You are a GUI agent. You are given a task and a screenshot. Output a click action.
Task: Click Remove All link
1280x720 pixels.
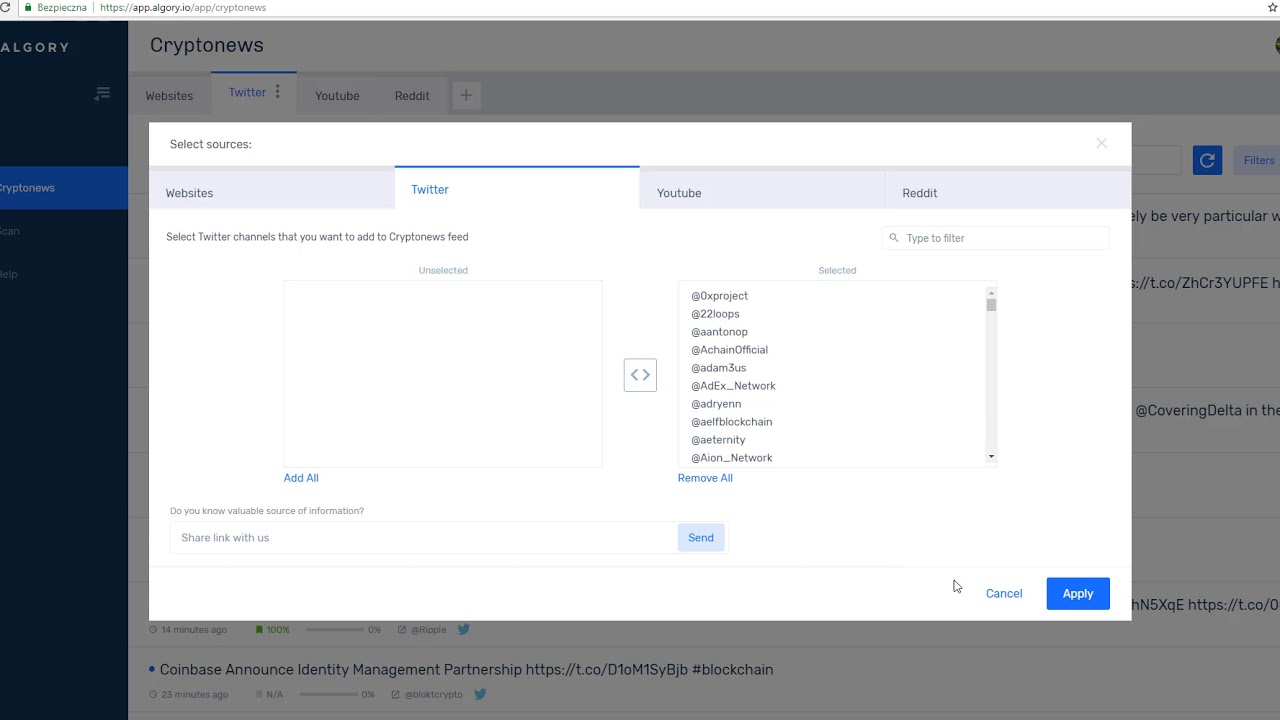point(705,478)
